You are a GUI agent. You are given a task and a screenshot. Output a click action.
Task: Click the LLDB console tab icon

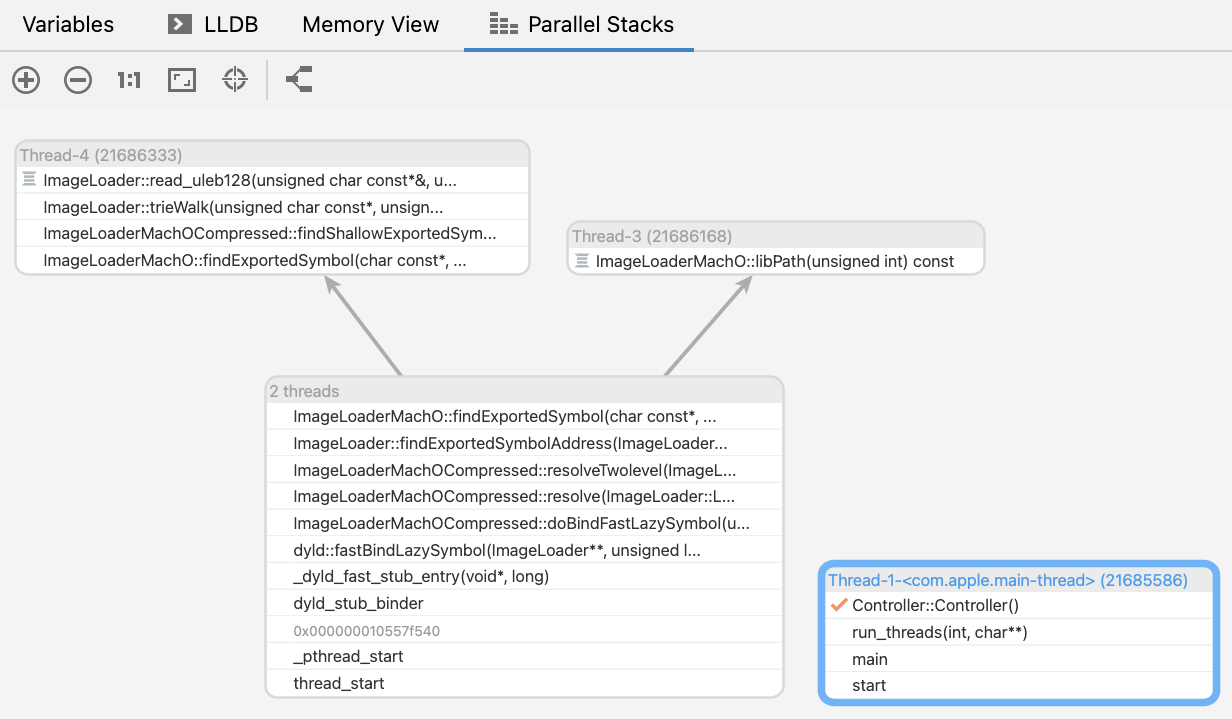(x=180, y=24)
